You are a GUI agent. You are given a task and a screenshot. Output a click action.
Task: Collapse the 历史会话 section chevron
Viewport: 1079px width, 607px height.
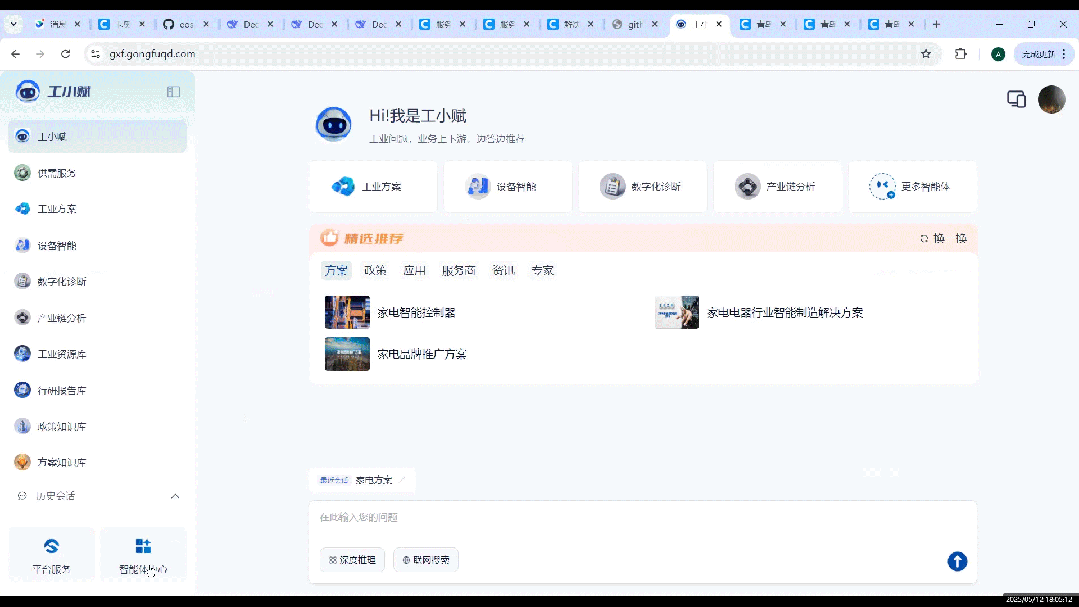175,496
